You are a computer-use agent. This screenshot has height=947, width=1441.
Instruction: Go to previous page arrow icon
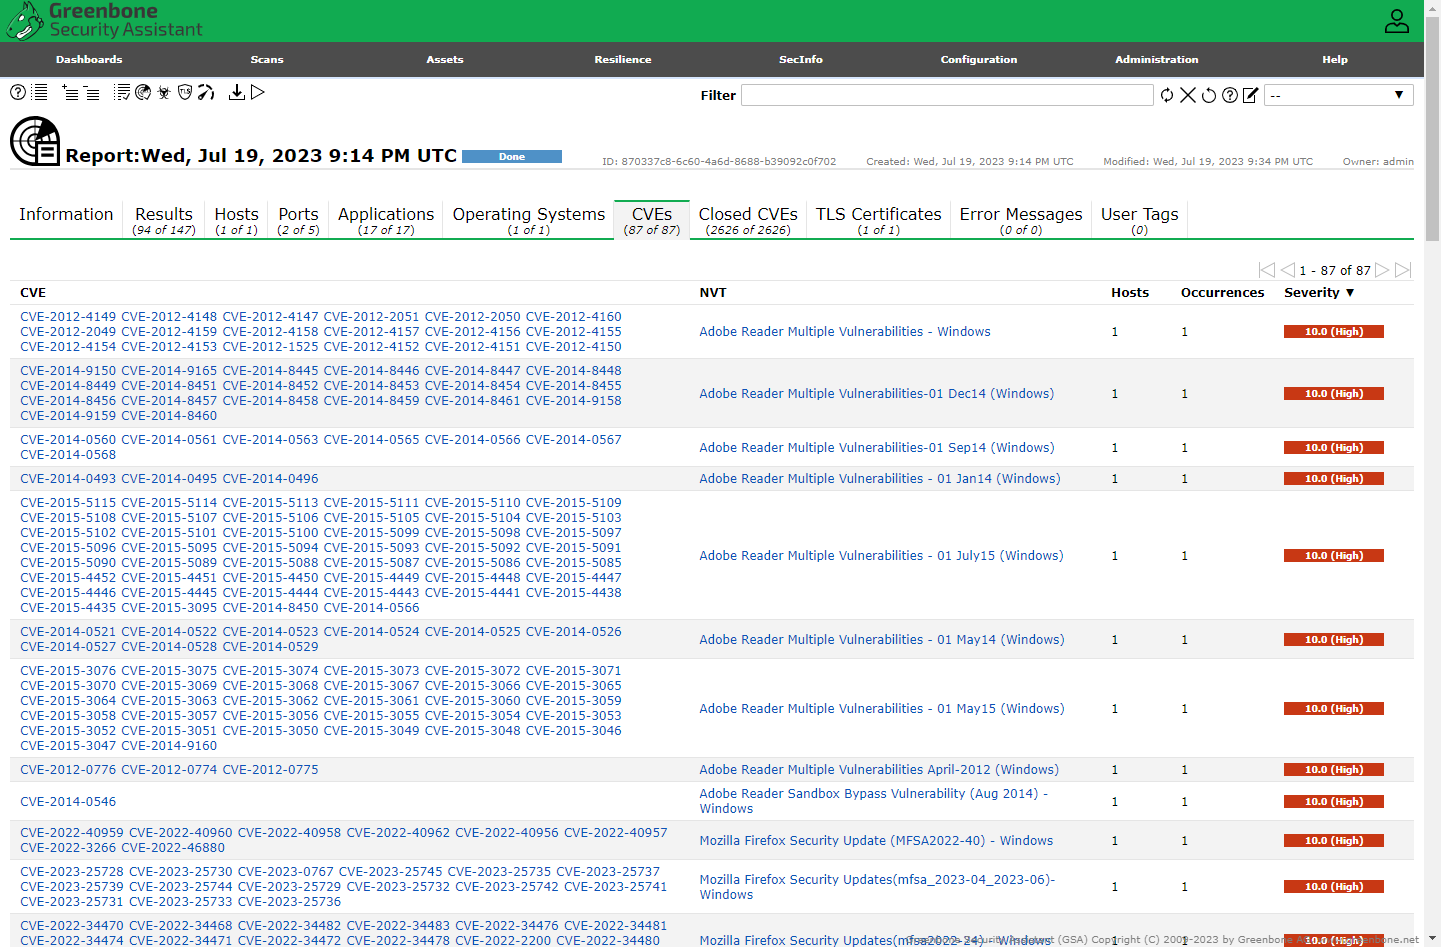click(x=1288, y=270)
